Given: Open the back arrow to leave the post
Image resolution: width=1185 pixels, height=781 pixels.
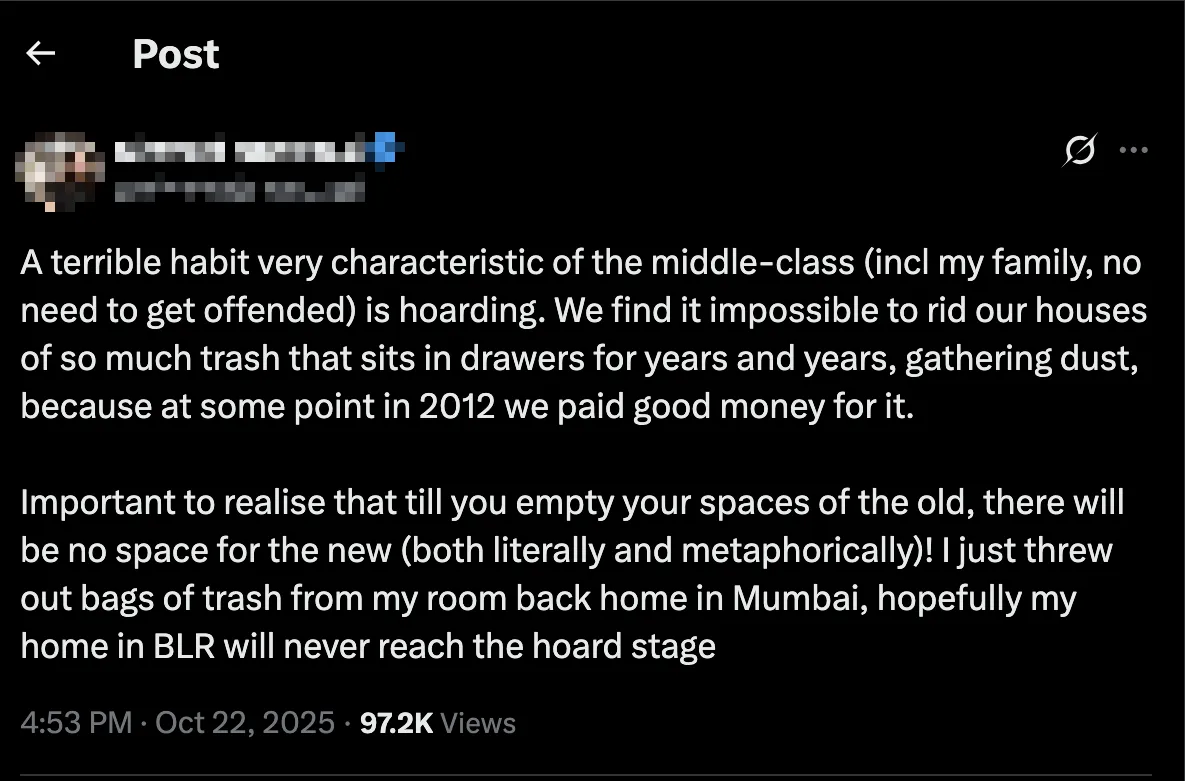Looking at the screenshot, I should click(x=40, y=54).
